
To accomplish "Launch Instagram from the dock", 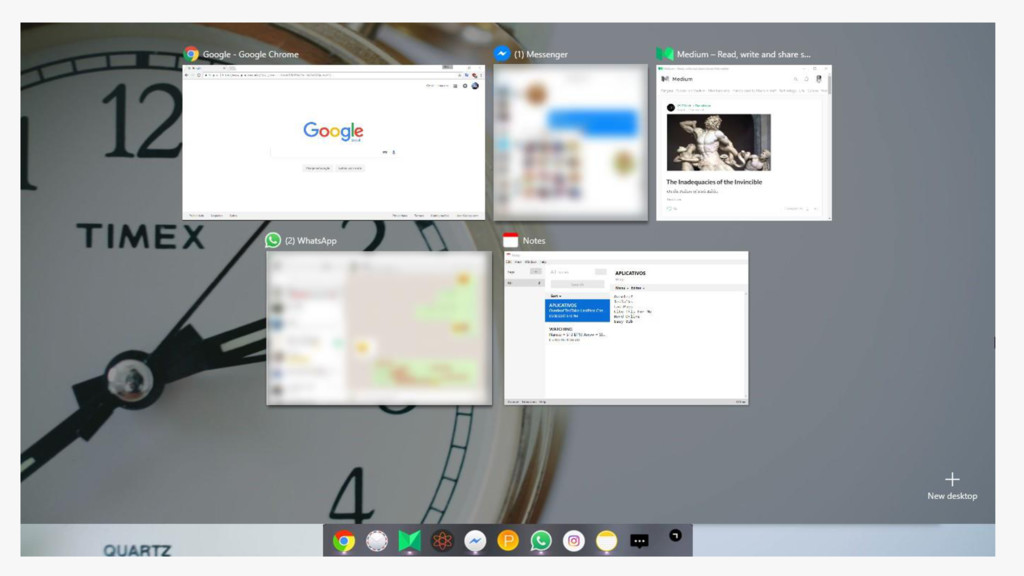I will pos(573,541).
